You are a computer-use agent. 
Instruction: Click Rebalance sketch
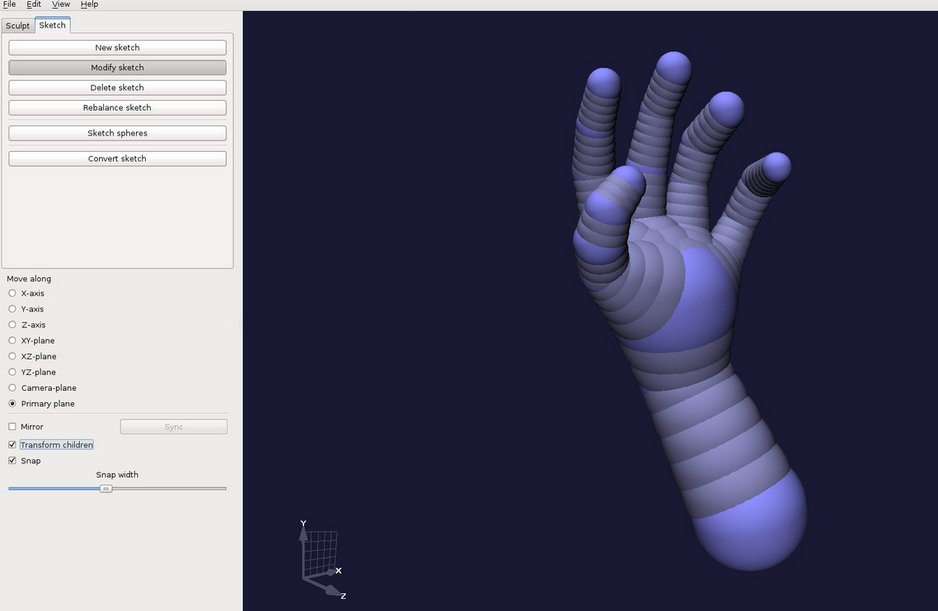(x=117, y=108)
